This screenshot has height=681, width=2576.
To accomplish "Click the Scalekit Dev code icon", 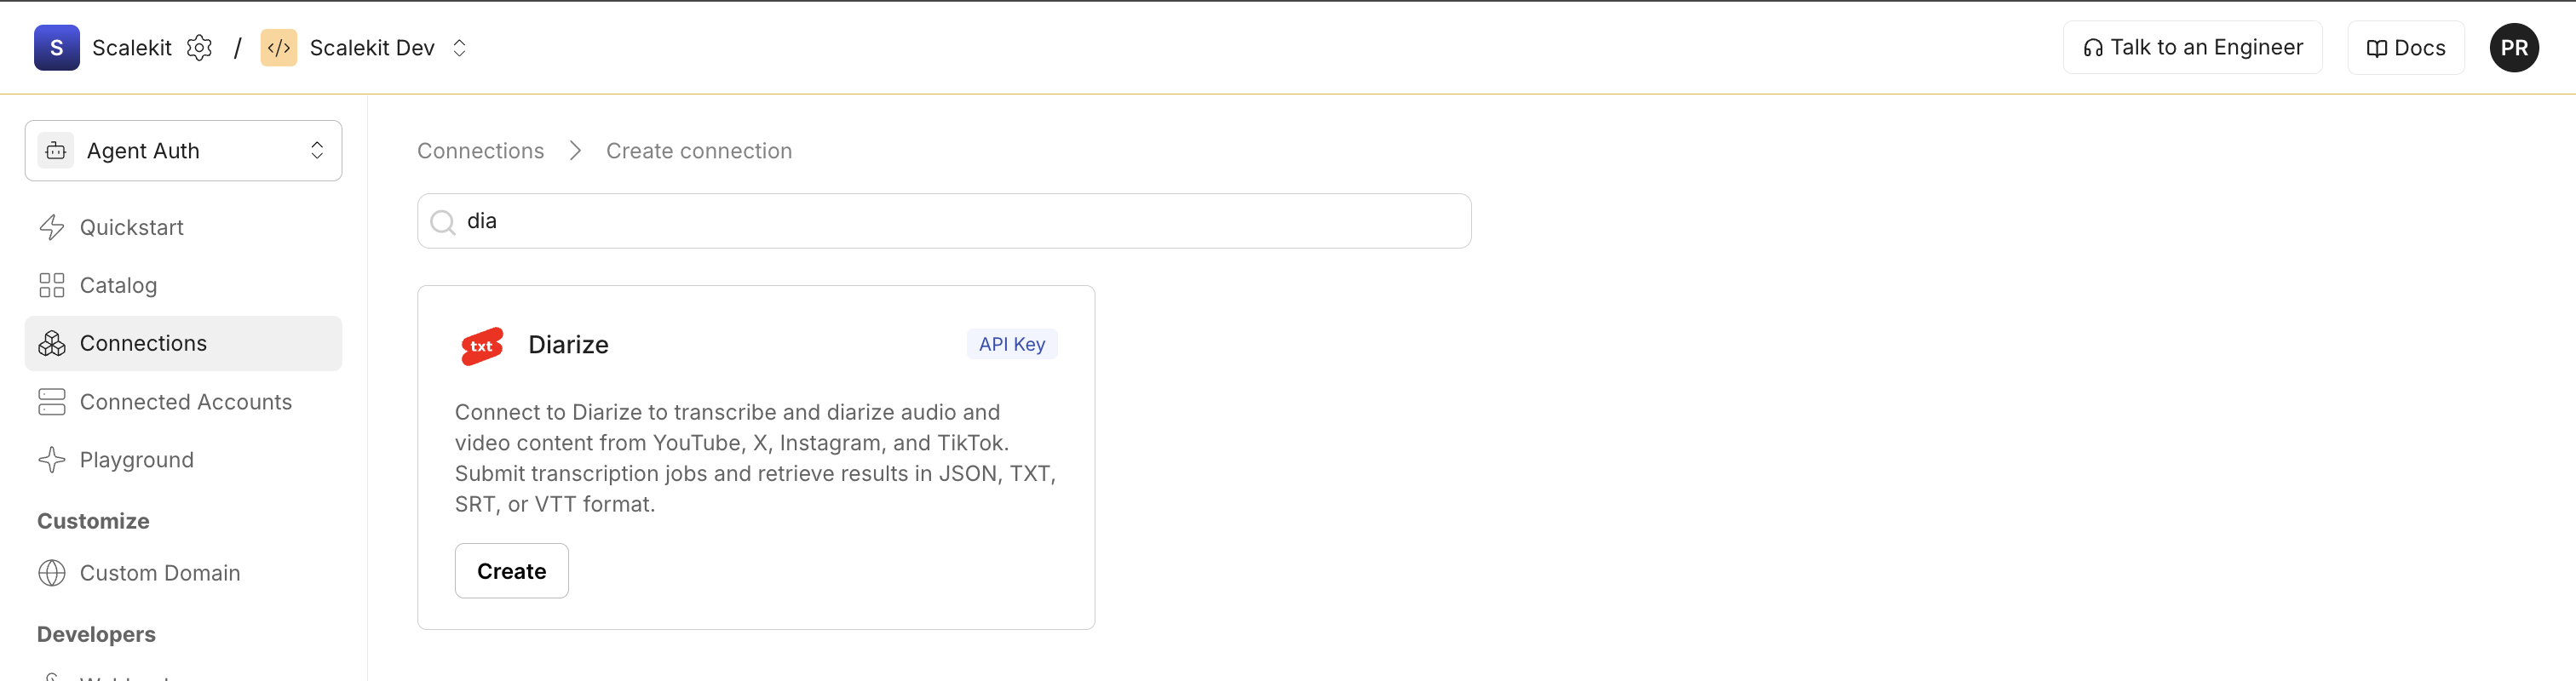I will [x=279, y=48].
